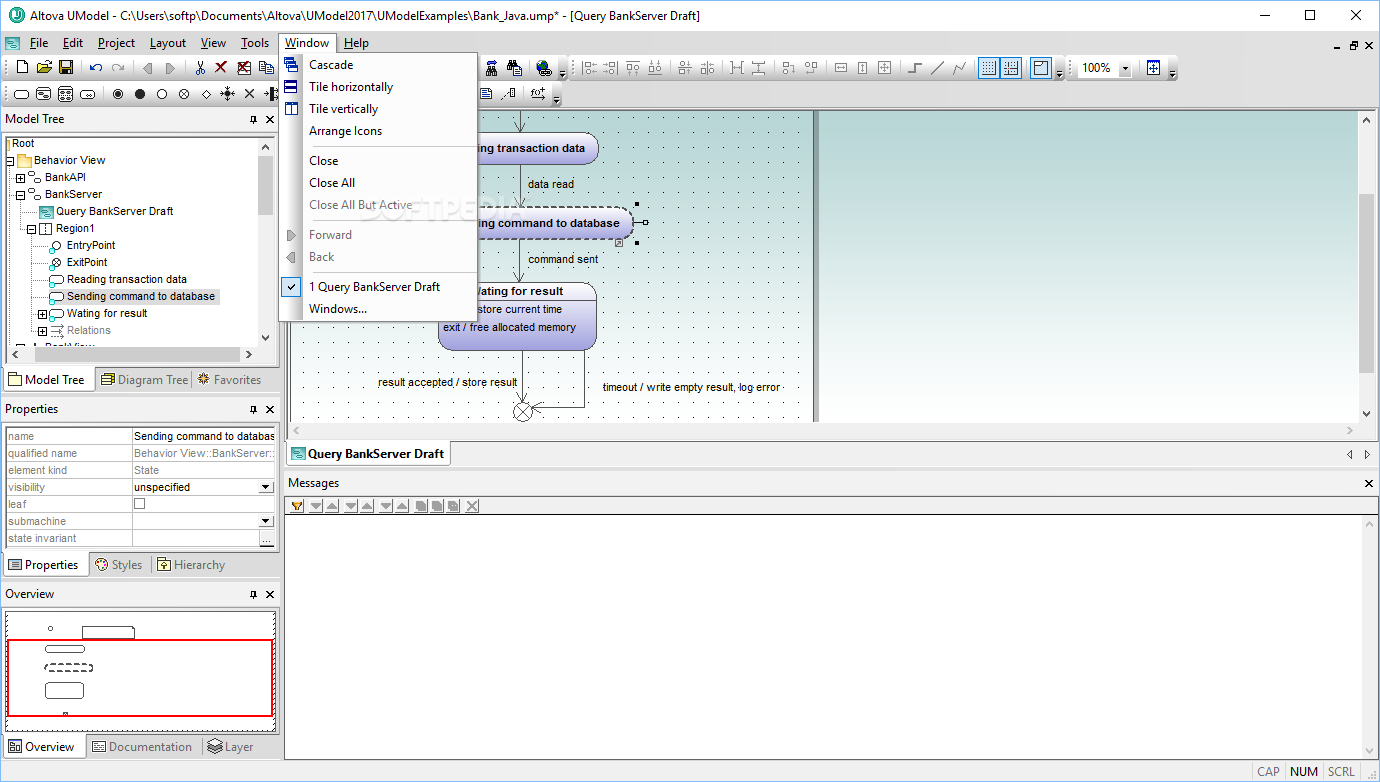Click the Query BankServer Draft diagram tab
The image size is (1380, 782).
point(367,454)
